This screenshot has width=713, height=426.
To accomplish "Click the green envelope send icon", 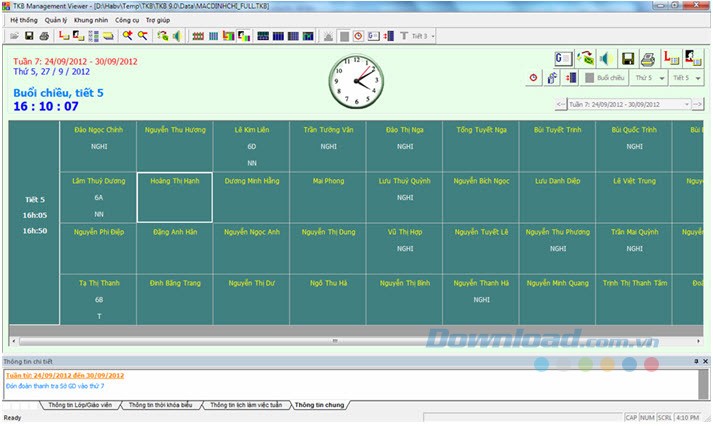I will [585, 59].
